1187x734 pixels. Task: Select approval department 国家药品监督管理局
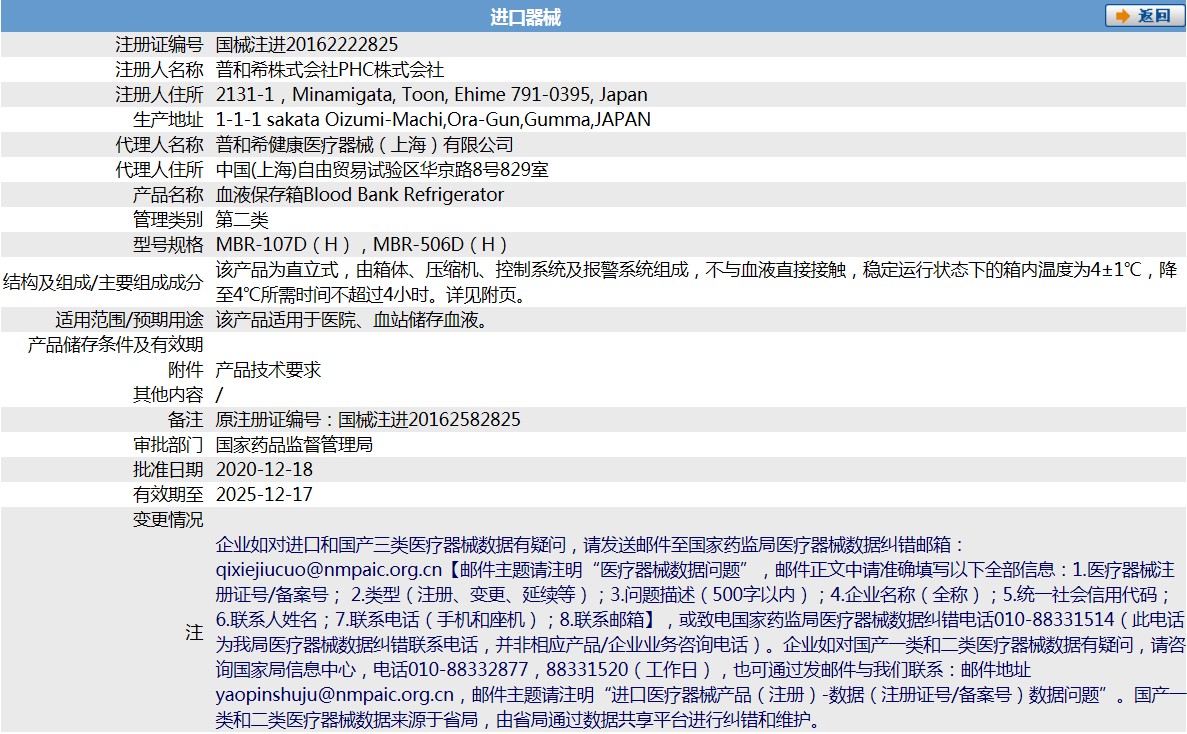(x=294, y=444)
